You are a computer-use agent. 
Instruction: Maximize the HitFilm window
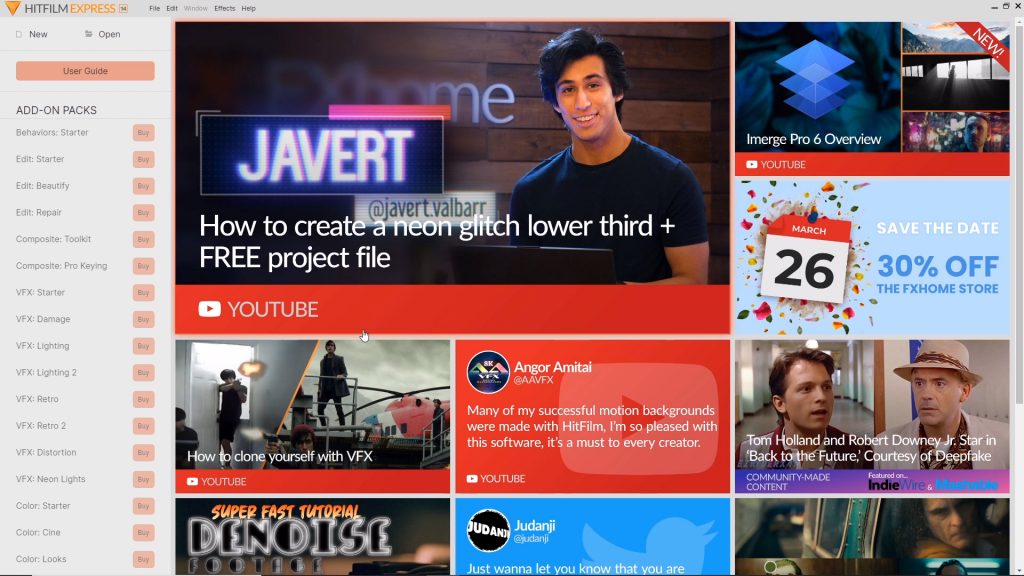coord(1006,7)
